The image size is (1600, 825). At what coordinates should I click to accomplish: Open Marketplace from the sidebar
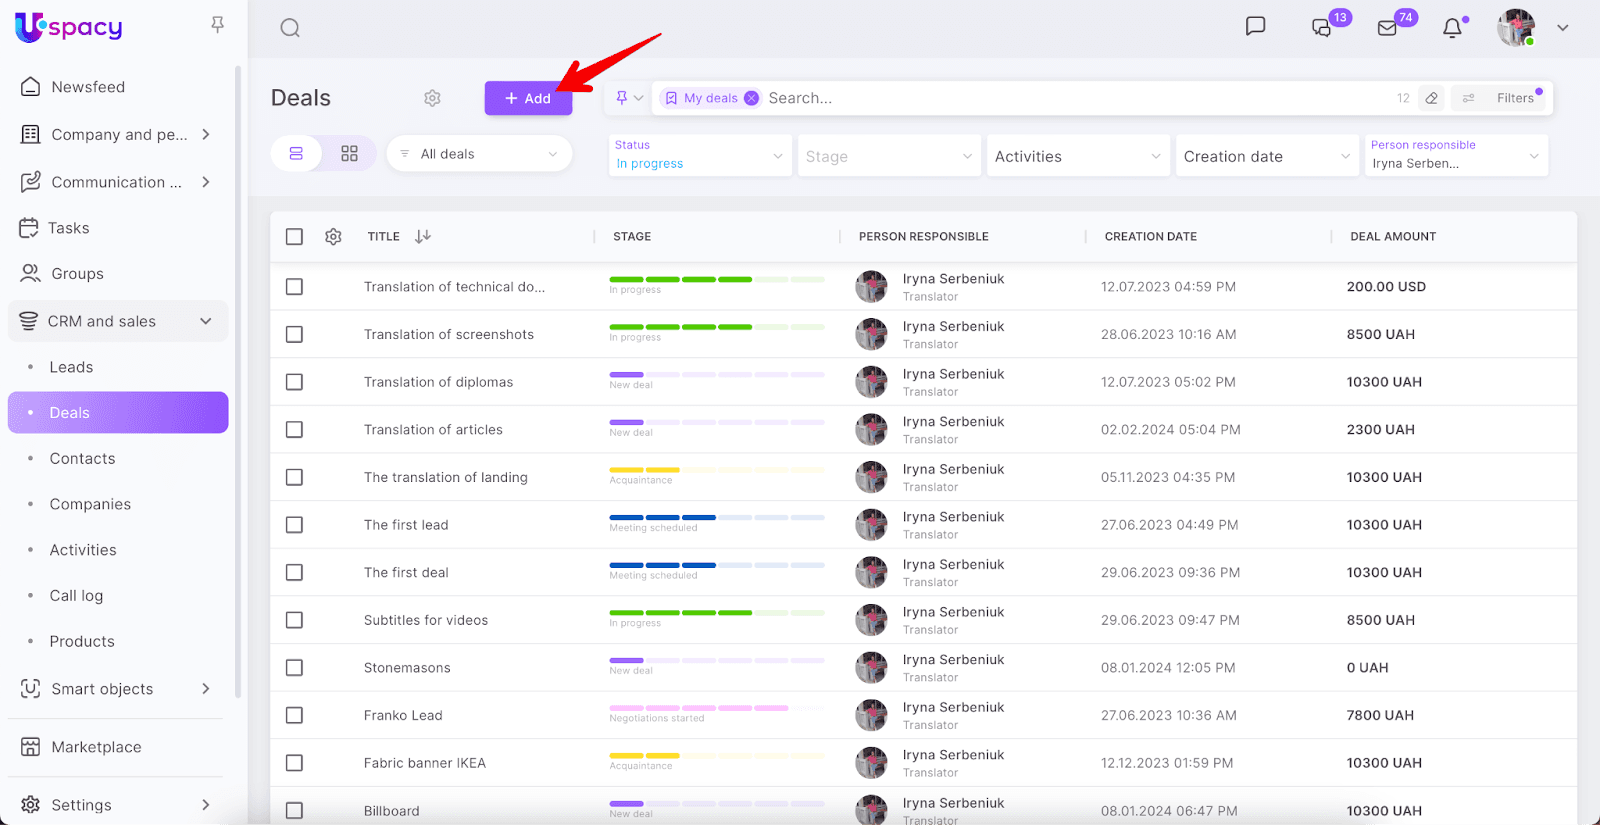click(x=96, y=747)
